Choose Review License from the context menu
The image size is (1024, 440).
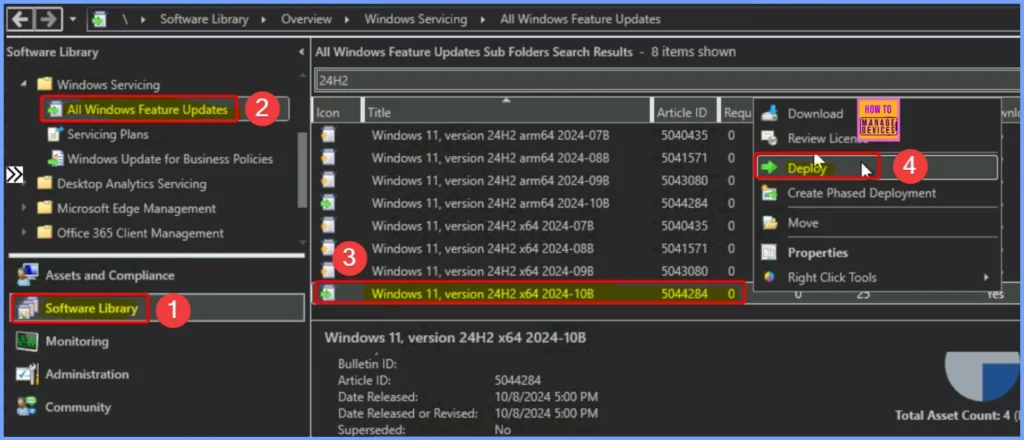click(827, 138)
